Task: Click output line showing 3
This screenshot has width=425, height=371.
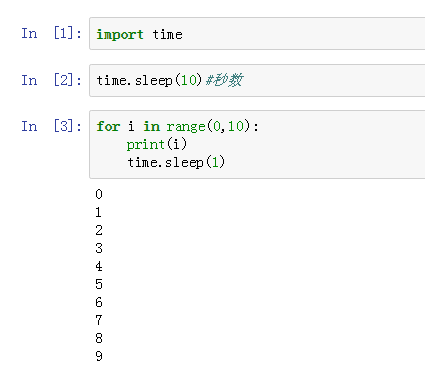Action: click(x=99, y=248)
